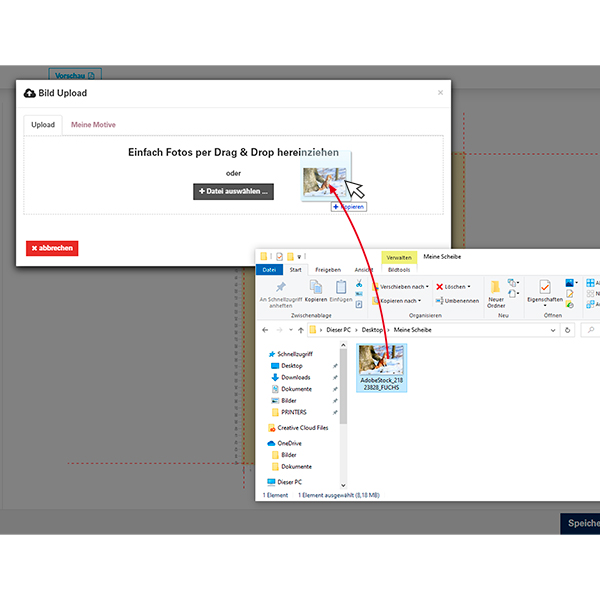Image resolution: width=600 pixels, height=600 pixels.
Task: Click the 'Kopieren' ribbon icon
Action: point(315,288)
